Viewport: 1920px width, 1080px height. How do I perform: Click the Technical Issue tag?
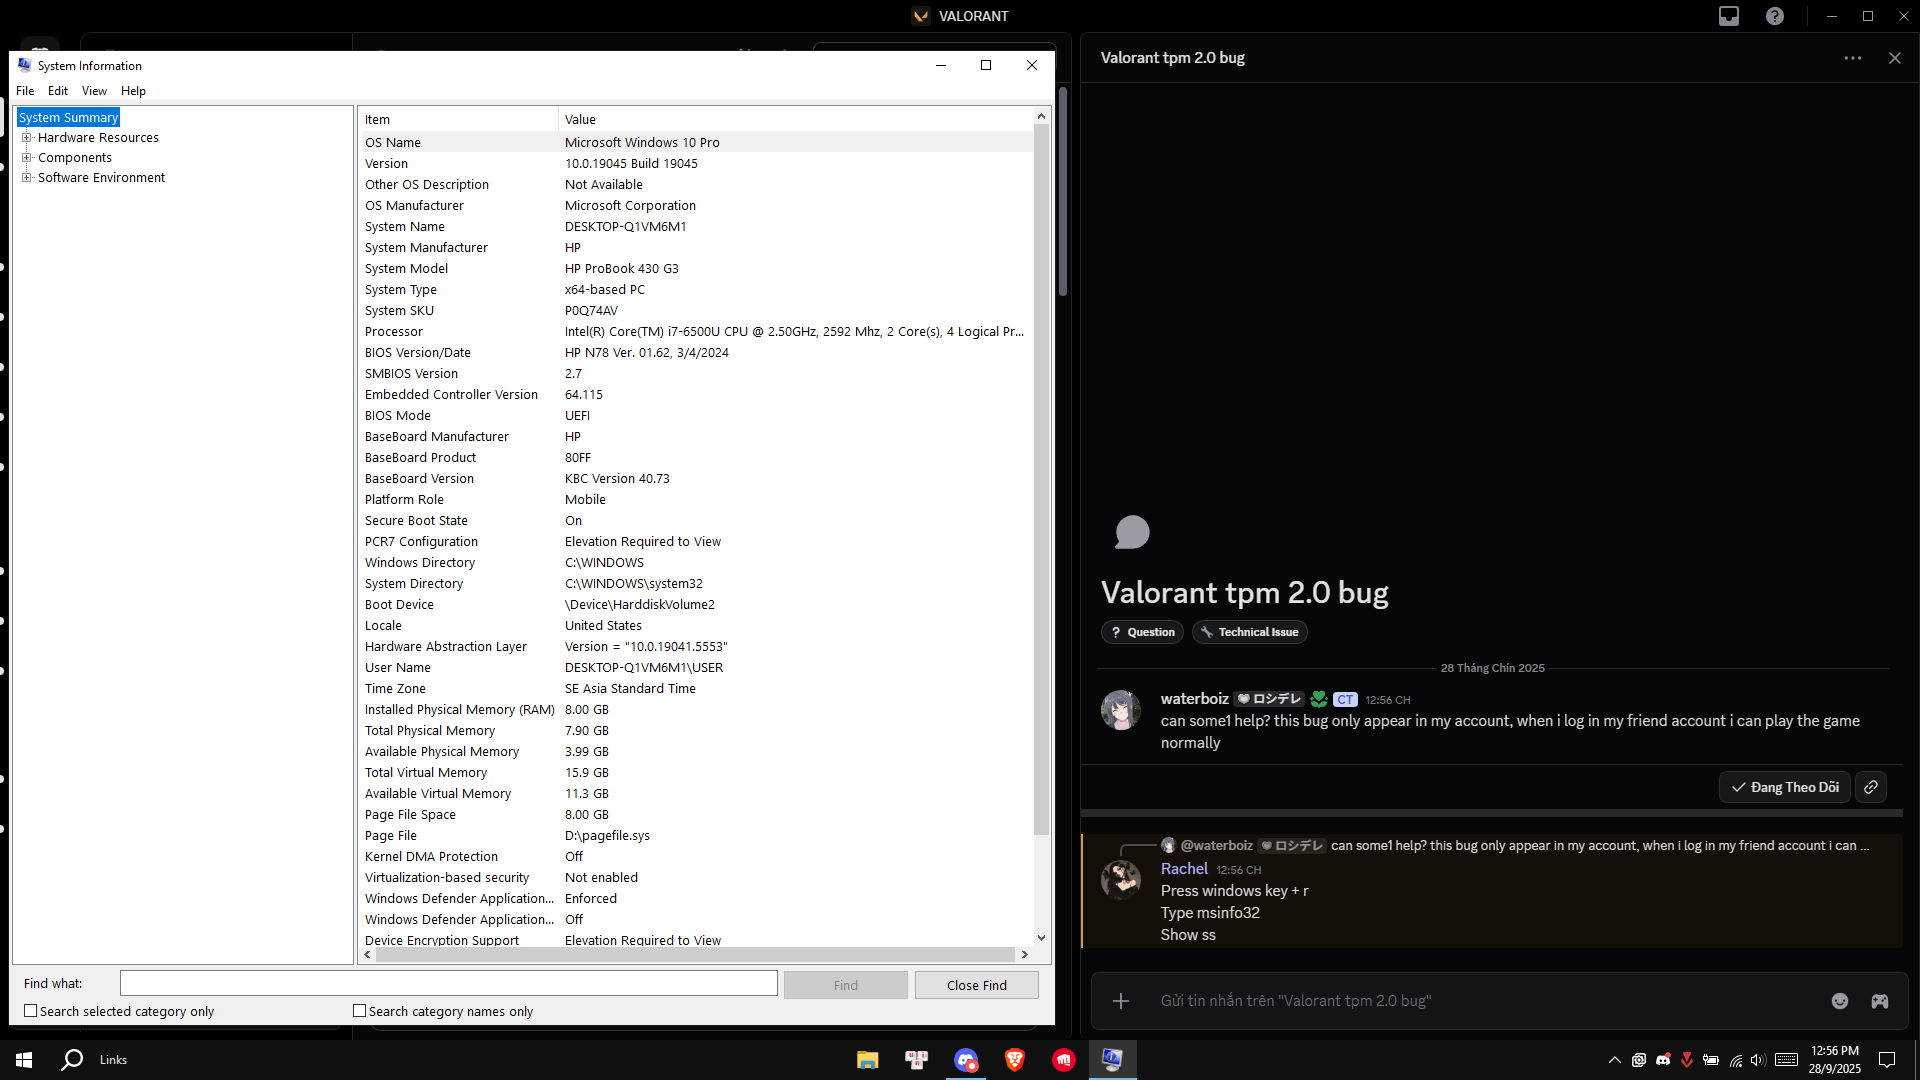coord(1249,632)
